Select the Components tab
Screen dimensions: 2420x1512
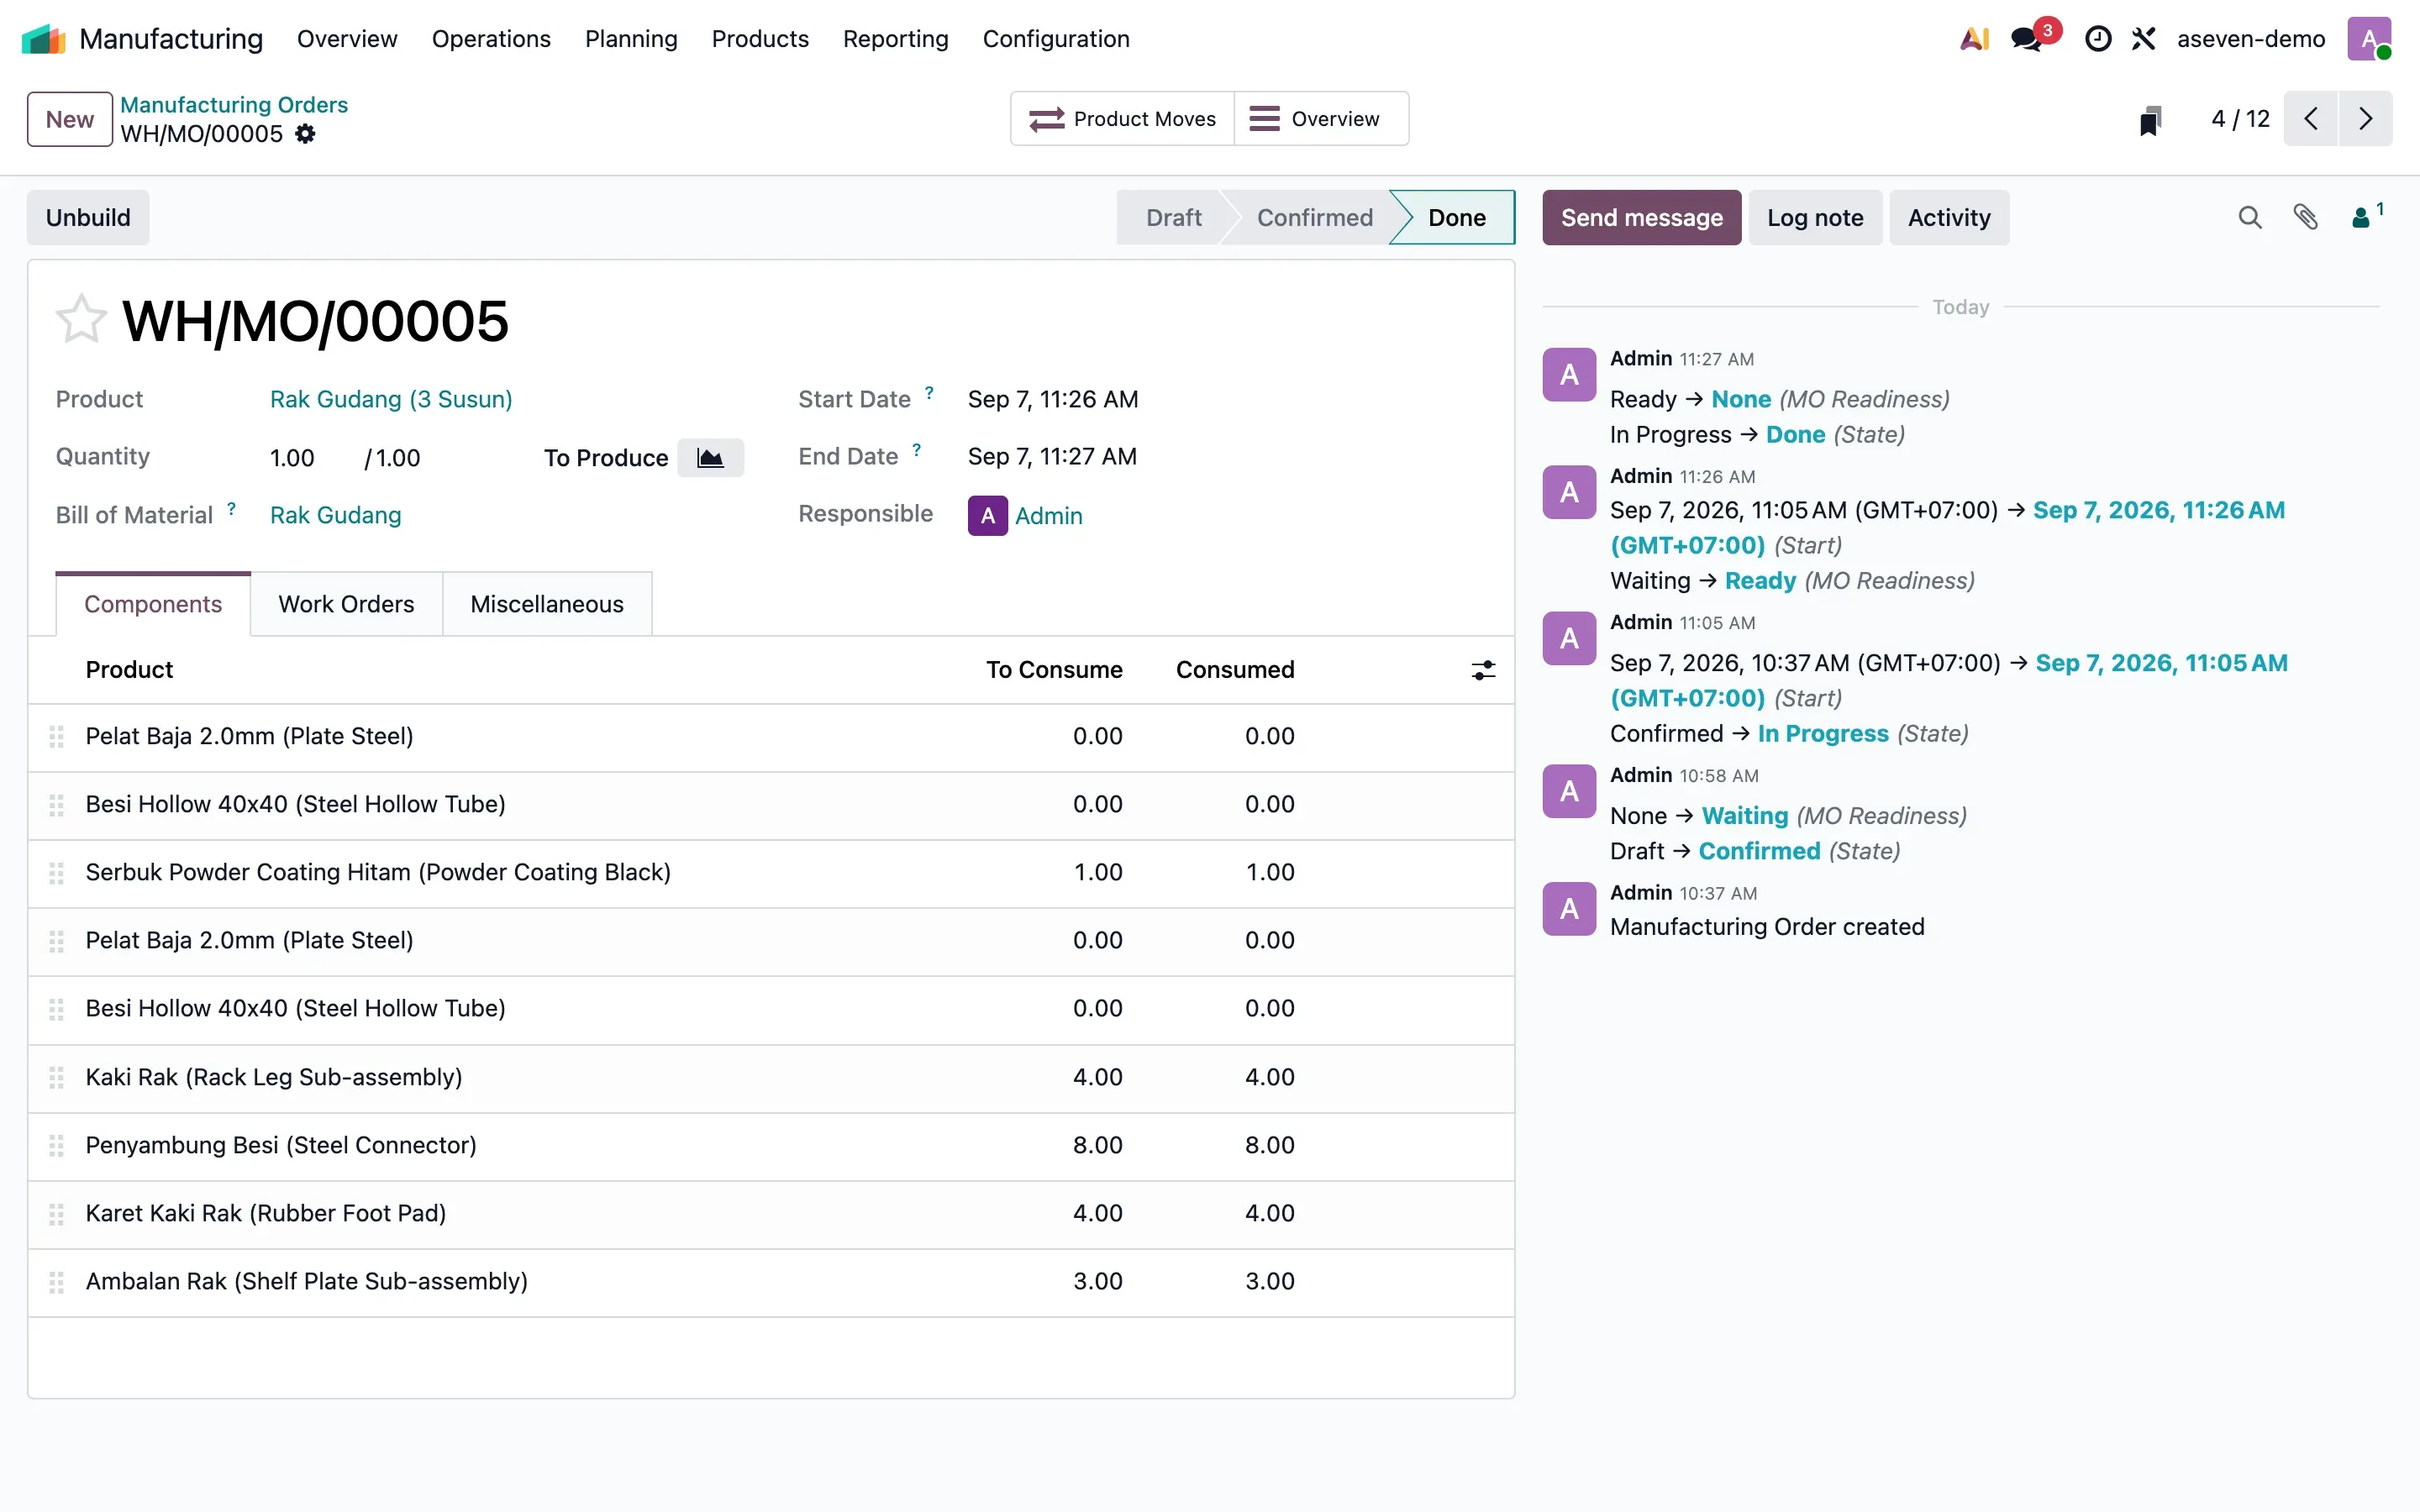pos(153,604)
